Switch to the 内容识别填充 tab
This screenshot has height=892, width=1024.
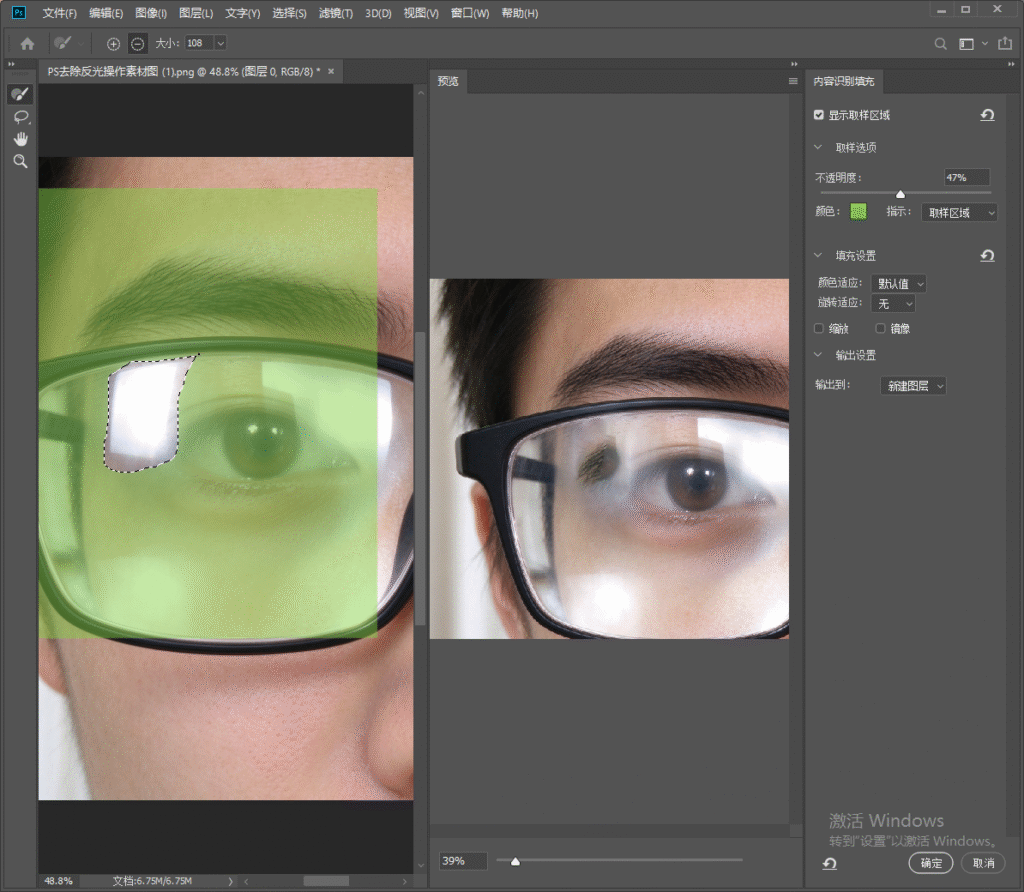(x=844, y=81)
